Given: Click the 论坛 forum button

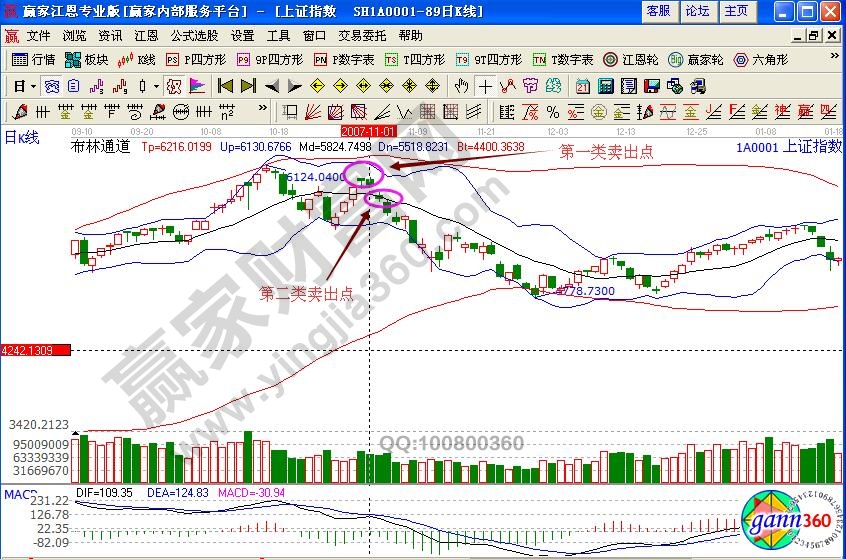Looking at the screenshot, I should (x=697, y=11).
